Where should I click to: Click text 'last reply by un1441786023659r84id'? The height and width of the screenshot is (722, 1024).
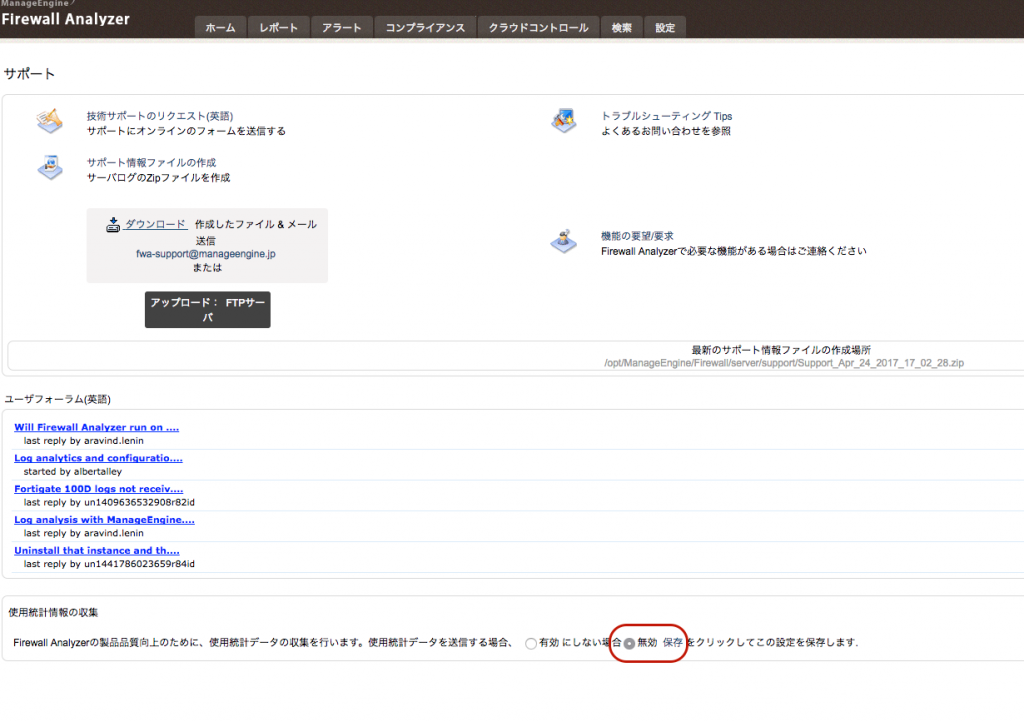(x=109, y=563)
